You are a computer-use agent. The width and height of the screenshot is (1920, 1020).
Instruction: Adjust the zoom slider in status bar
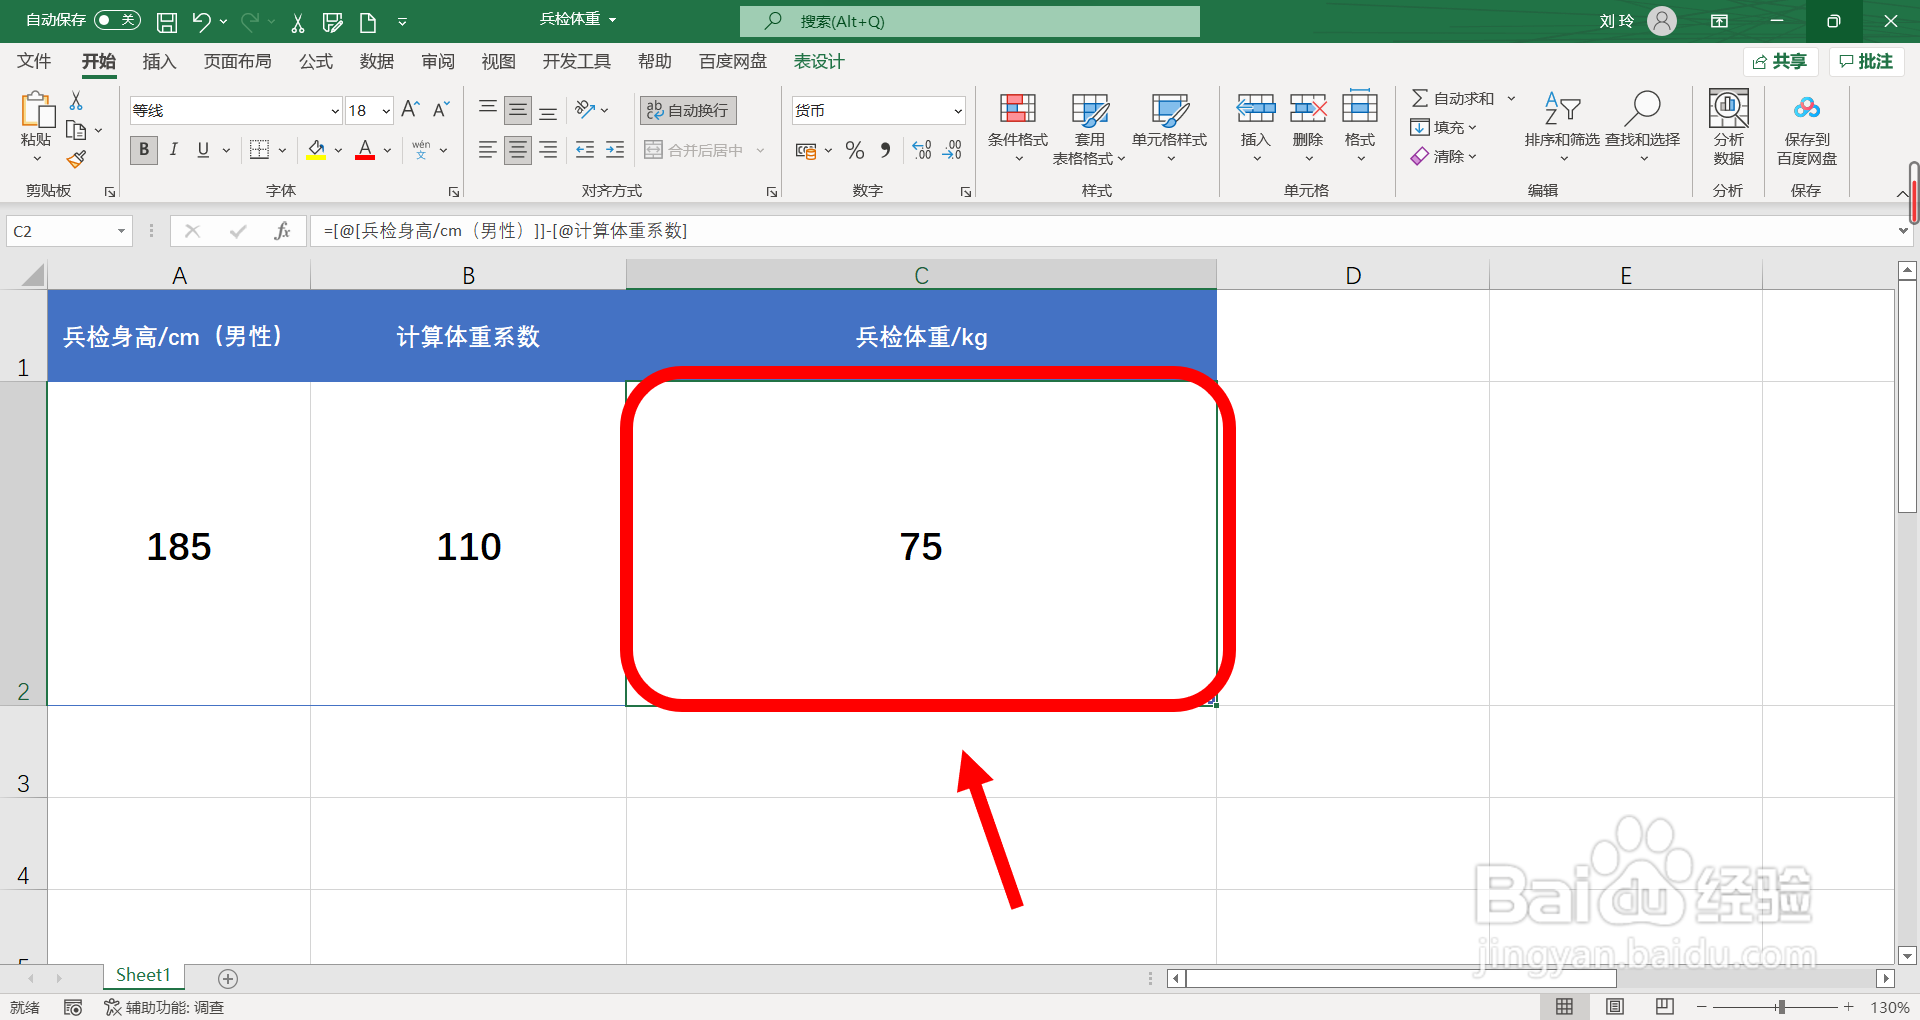pos(1781,1007)
